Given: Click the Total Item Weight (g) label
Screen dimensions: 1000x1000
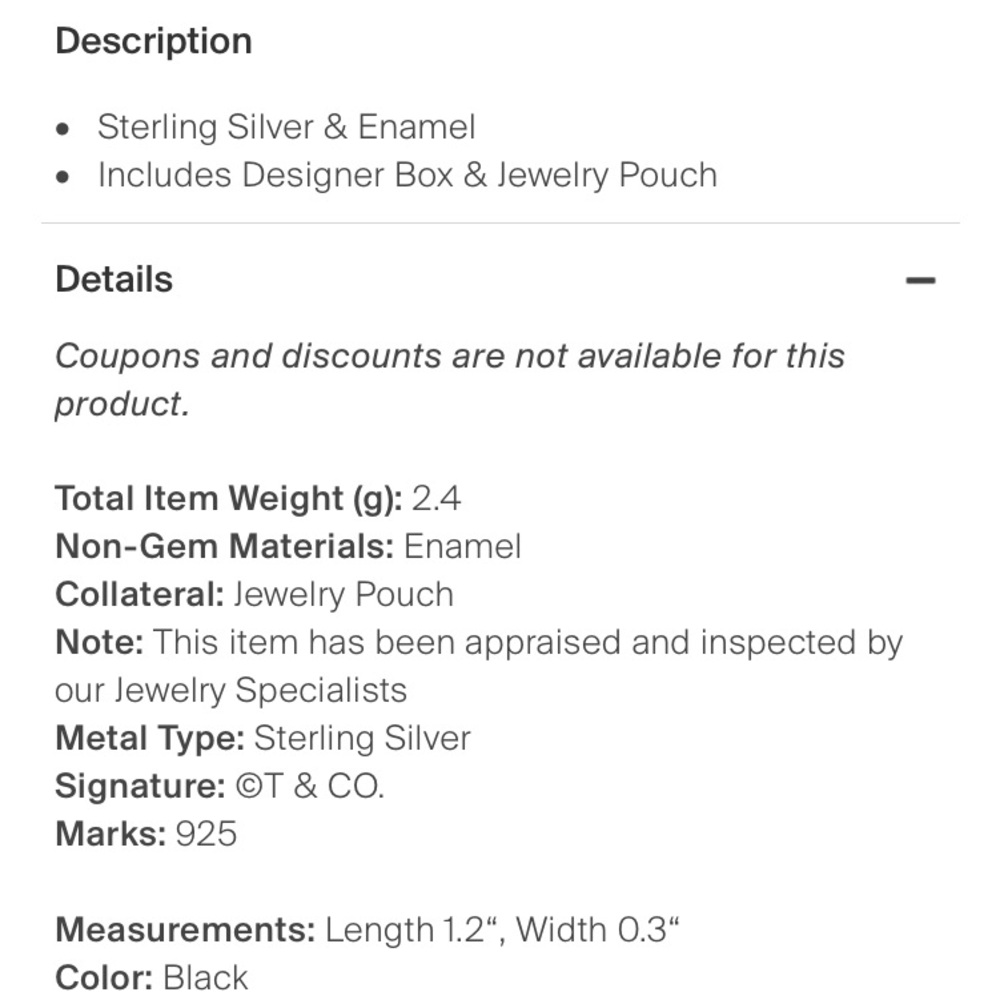Looking at the screenshot, I should 229,498.
